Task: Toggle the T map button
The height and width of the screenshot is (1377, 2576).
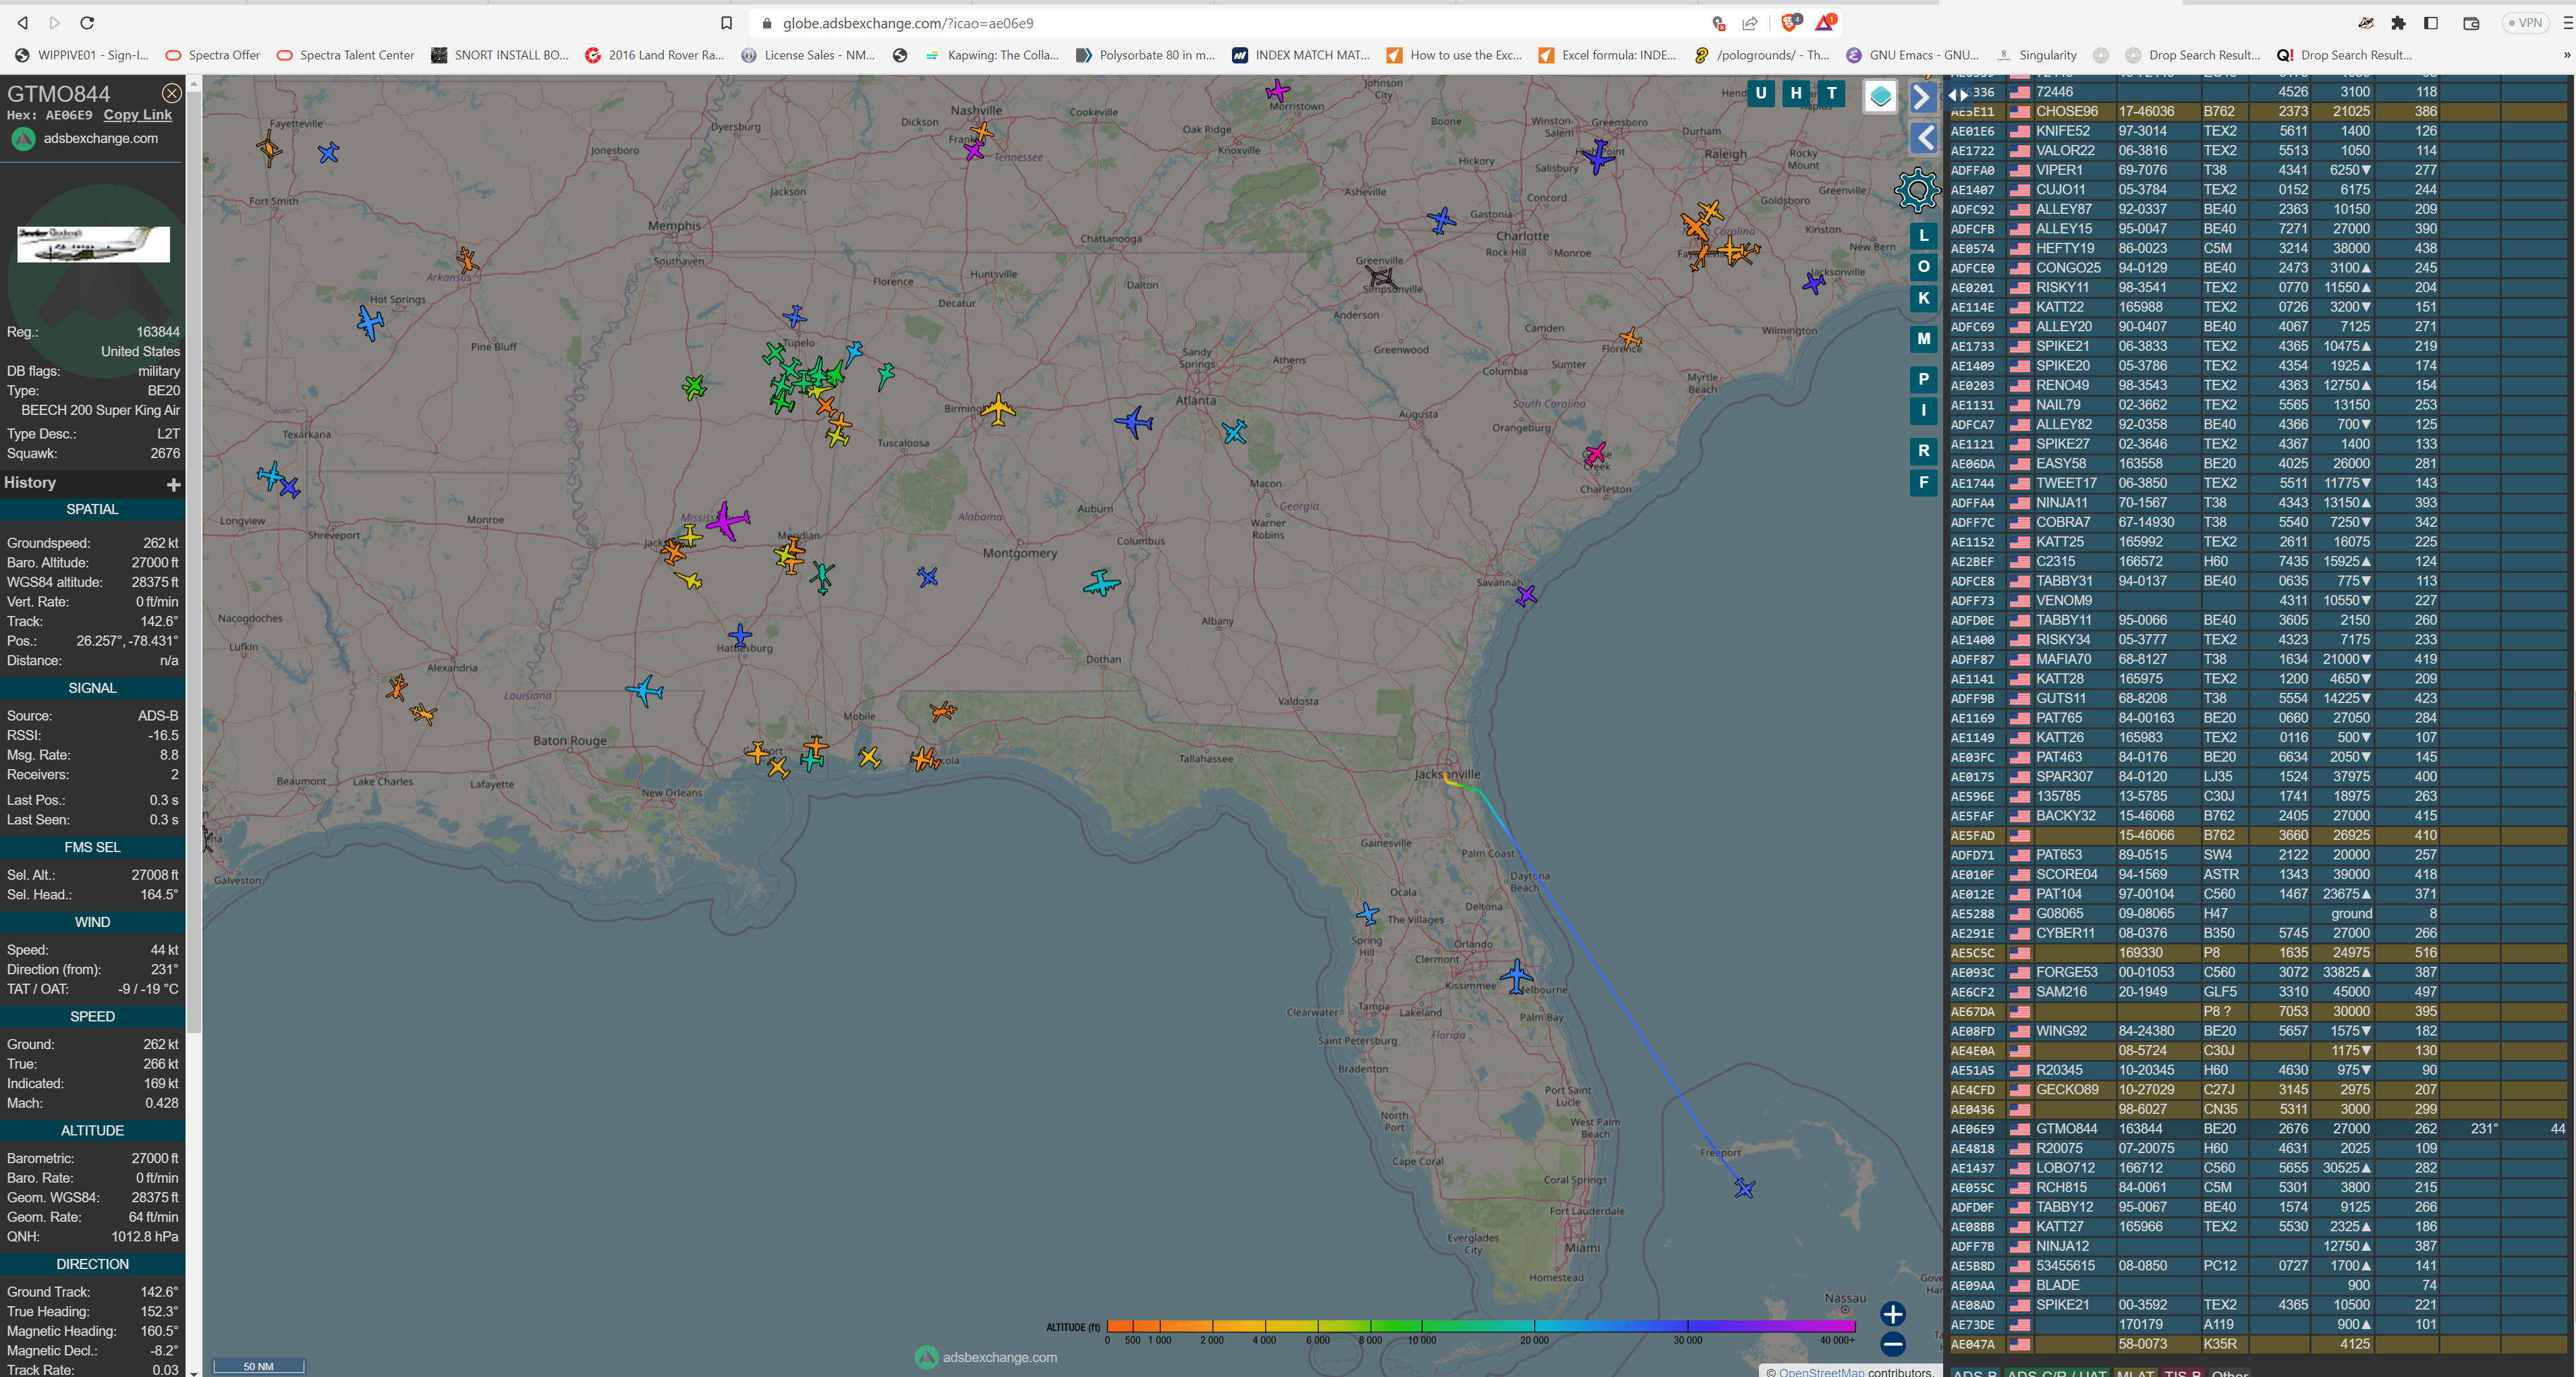Action: [x=1832, y=93]
